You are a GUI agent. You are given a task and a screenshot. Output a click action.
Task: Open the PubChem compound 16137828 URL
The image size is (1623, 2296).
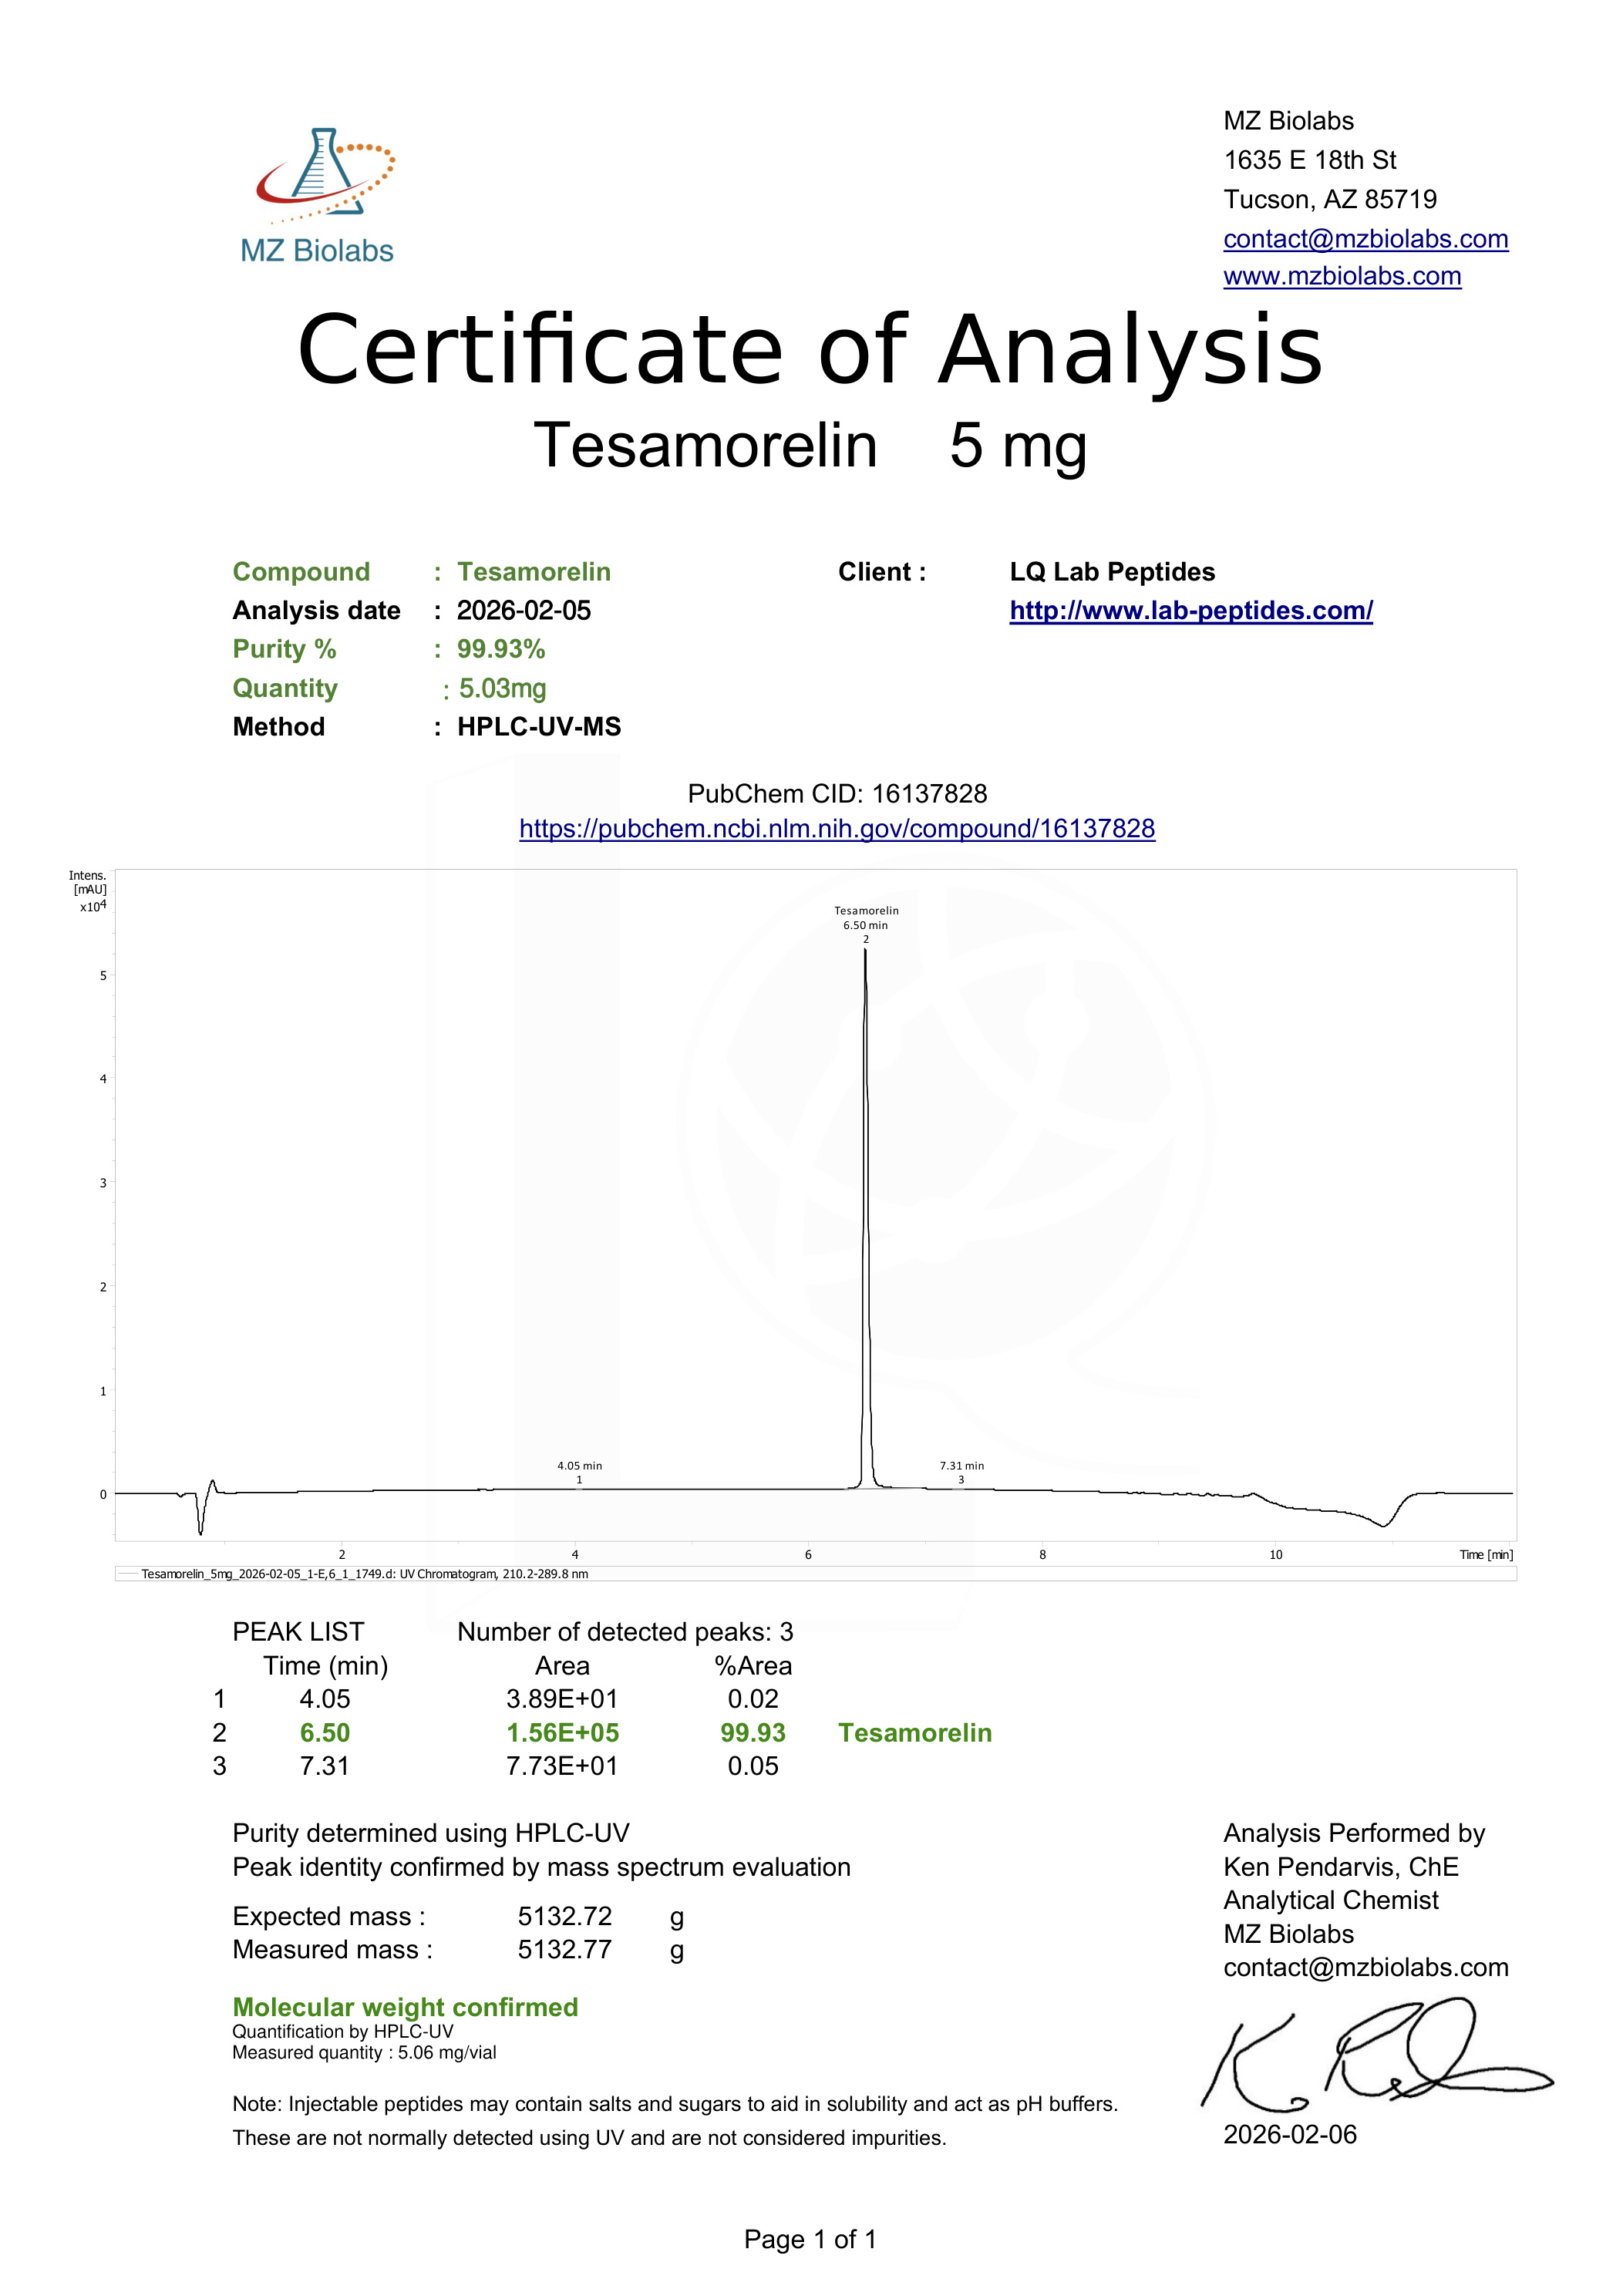tap(837, 829)
